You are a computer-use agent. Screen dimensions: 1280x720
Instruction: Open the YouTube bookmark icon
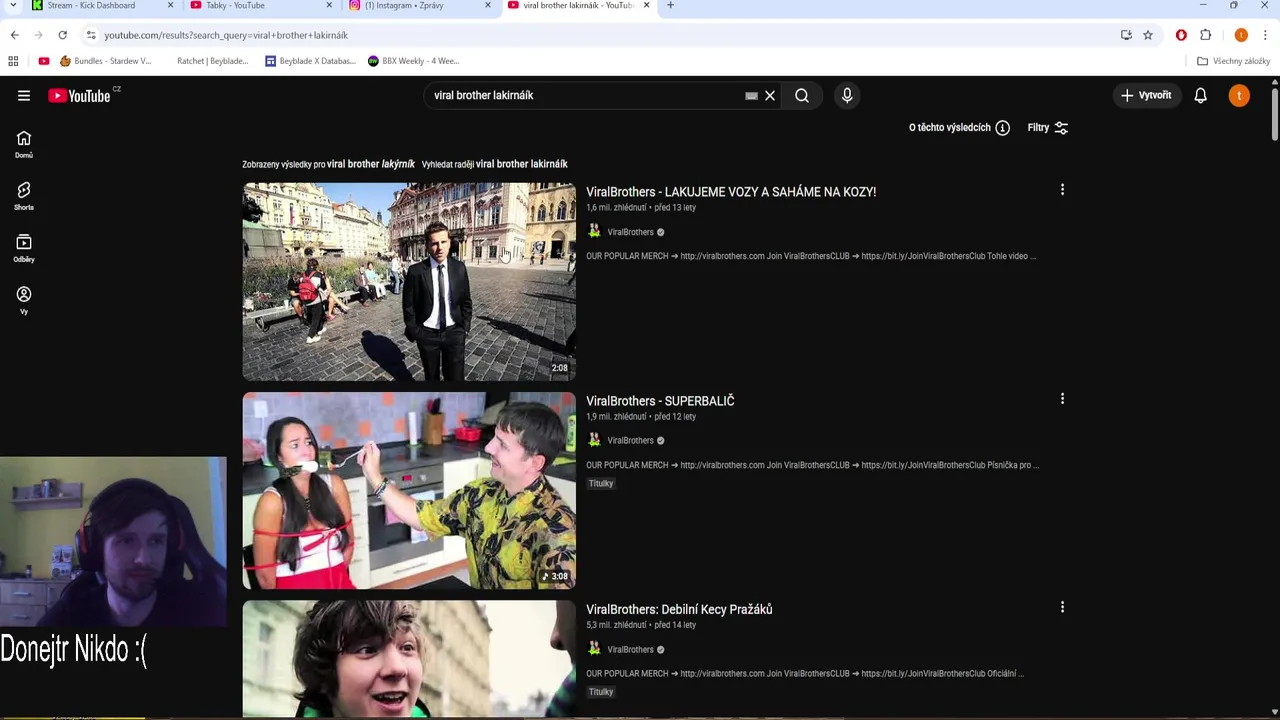point(44,61)
